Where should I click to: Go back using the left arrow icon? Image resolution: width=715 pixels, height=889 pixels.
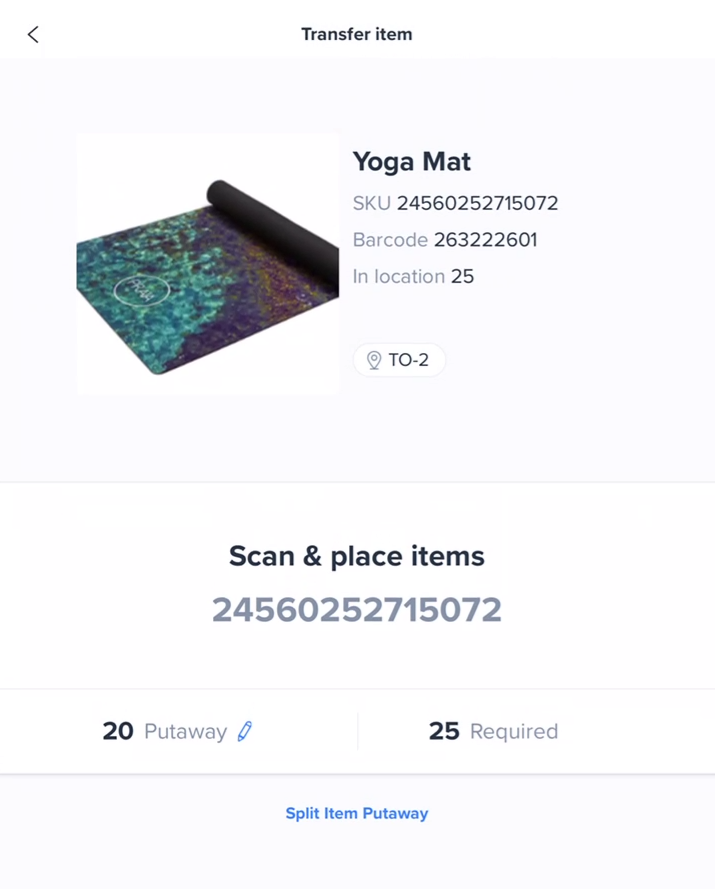tap(33, 35)
